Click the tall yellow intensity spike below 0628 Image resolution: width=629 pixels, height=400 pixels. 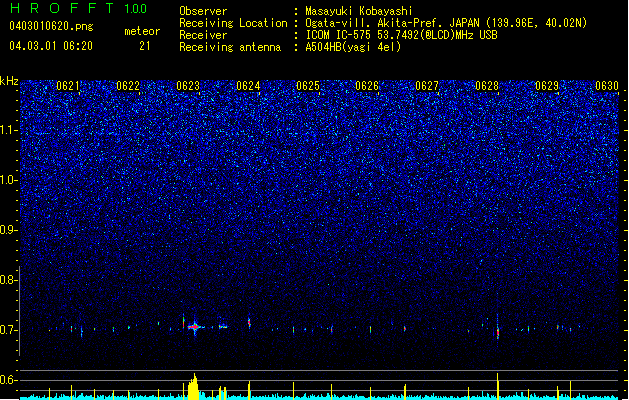(x=497, y=386)
